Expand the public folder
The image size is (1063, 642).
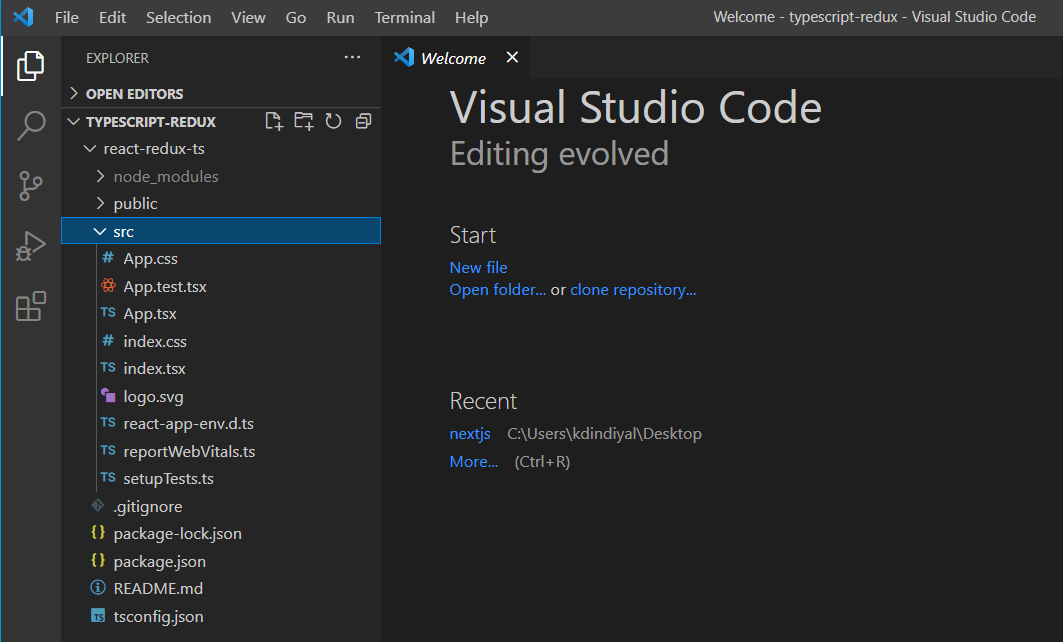[135, 203]
